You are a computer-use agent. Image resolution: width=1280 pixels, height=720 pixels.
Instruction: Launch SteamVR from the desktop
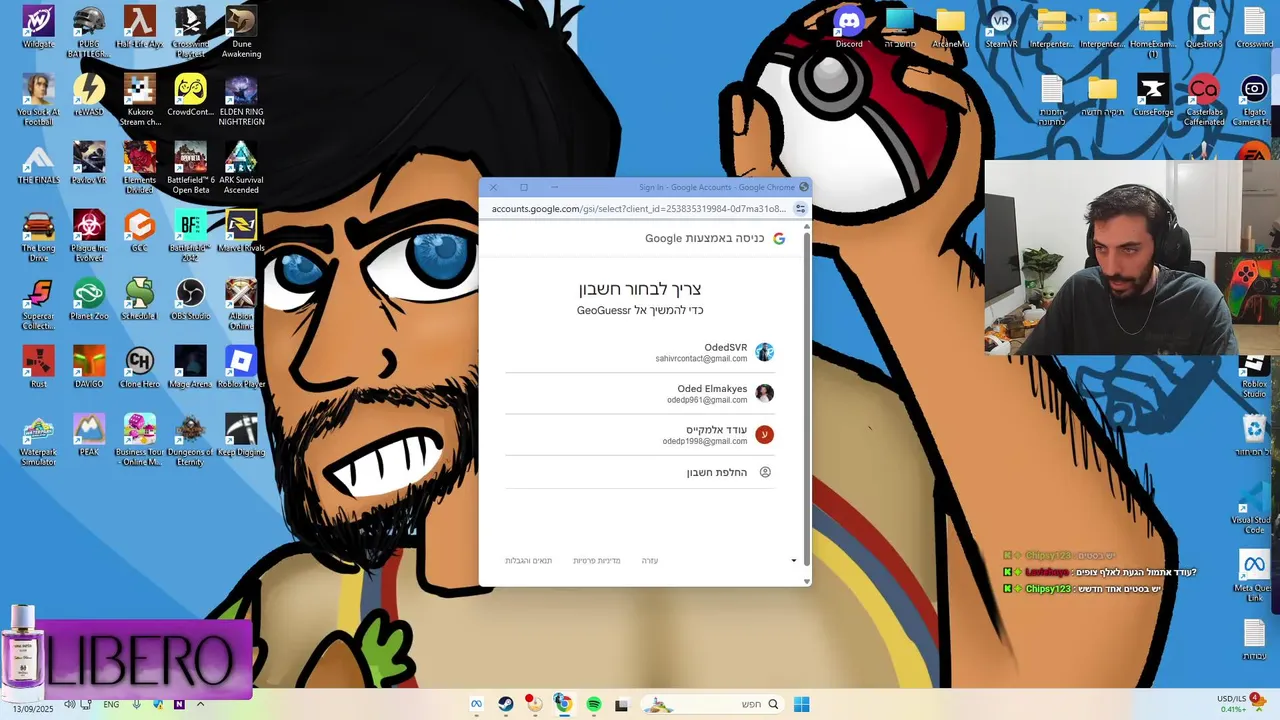click(1001, 27)
